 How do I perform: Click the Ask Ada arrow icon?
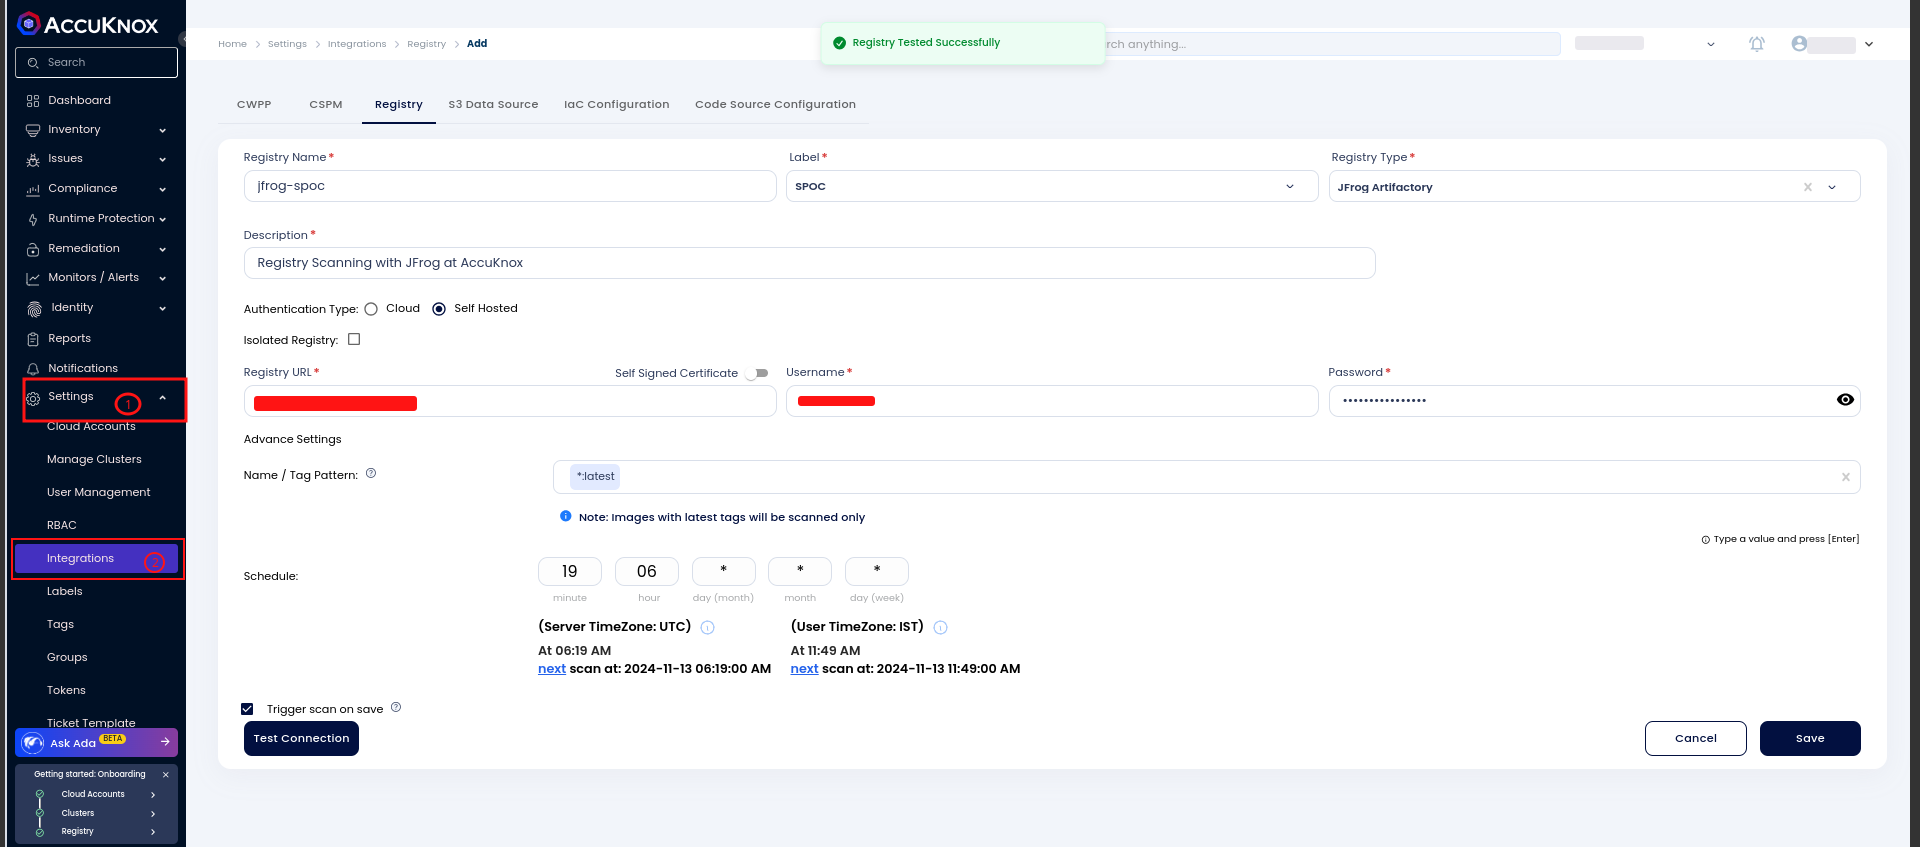pos(165,742)
